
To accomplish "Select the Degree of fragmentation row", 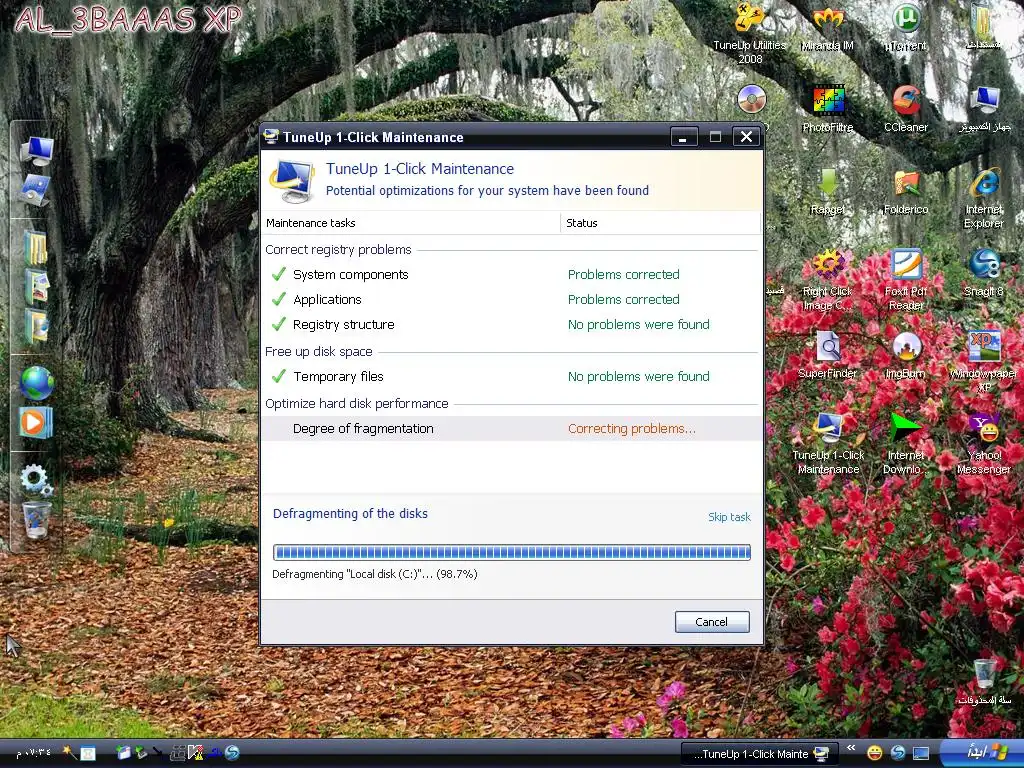I will pos(511,428).
